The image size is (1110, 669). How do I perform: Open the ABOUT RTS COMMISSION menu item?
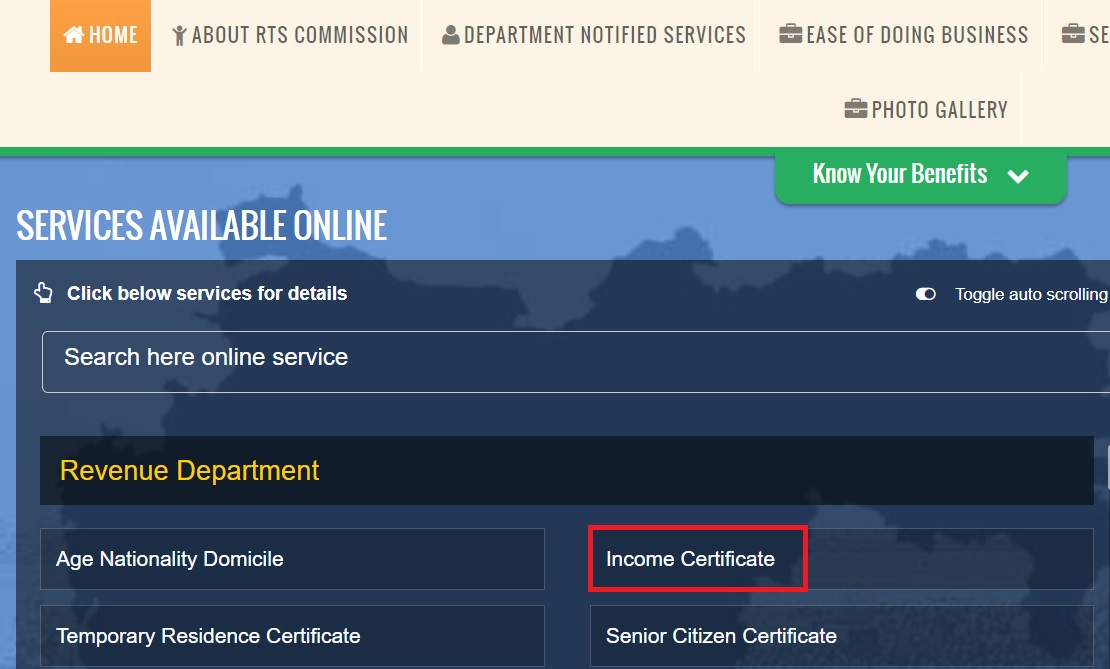click(289, 35)
